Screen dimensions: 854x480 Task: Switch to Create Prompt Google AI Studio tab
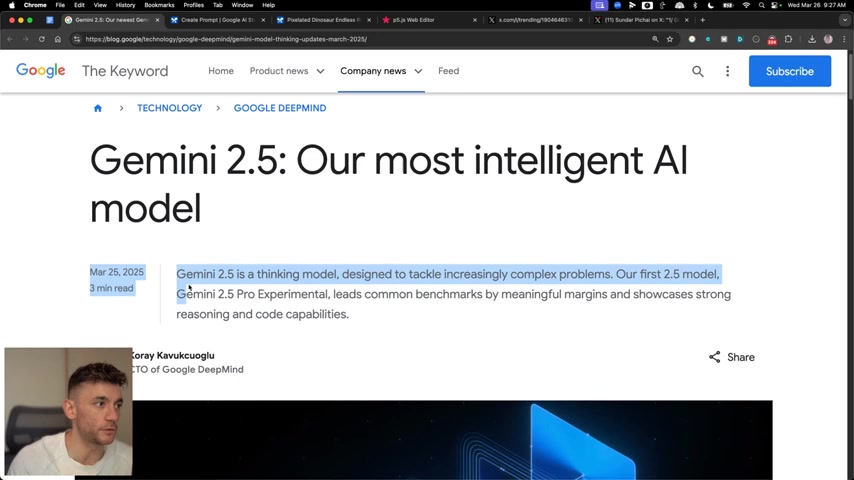pos(218,20)
